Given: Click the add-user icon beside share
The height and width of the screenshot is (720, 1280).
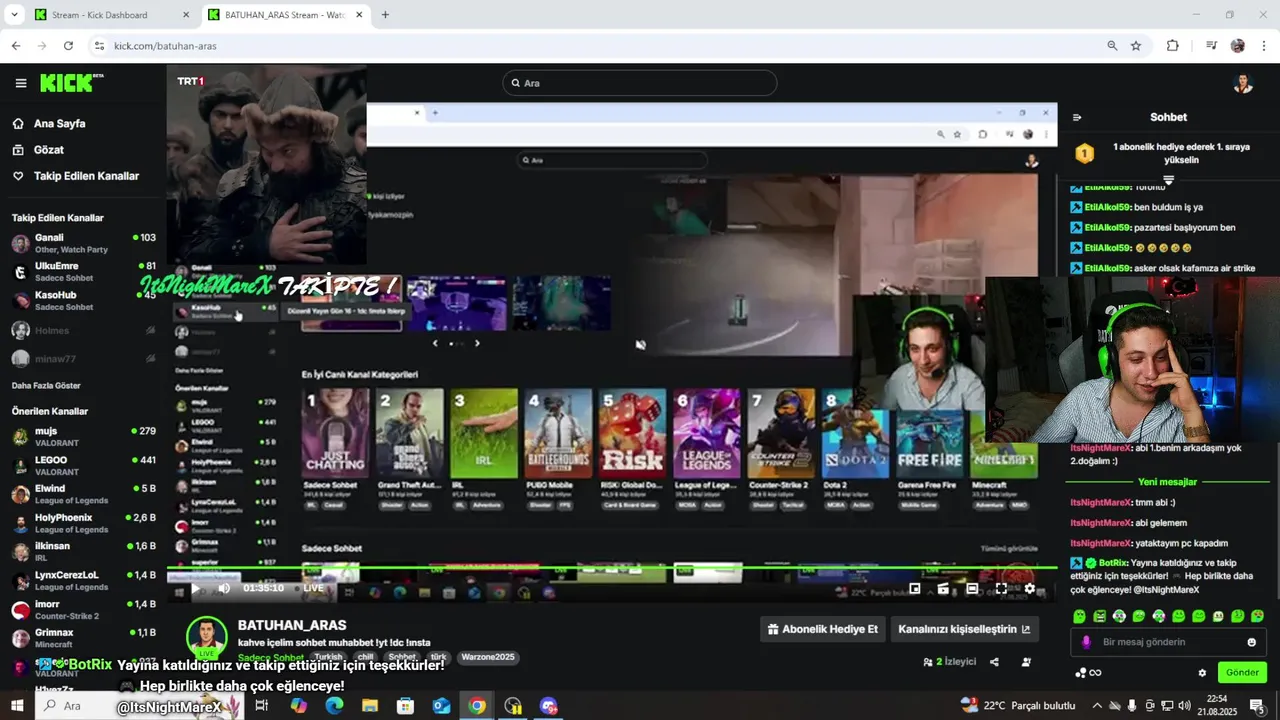Looking at the screenshot, I should [1026, 662].
